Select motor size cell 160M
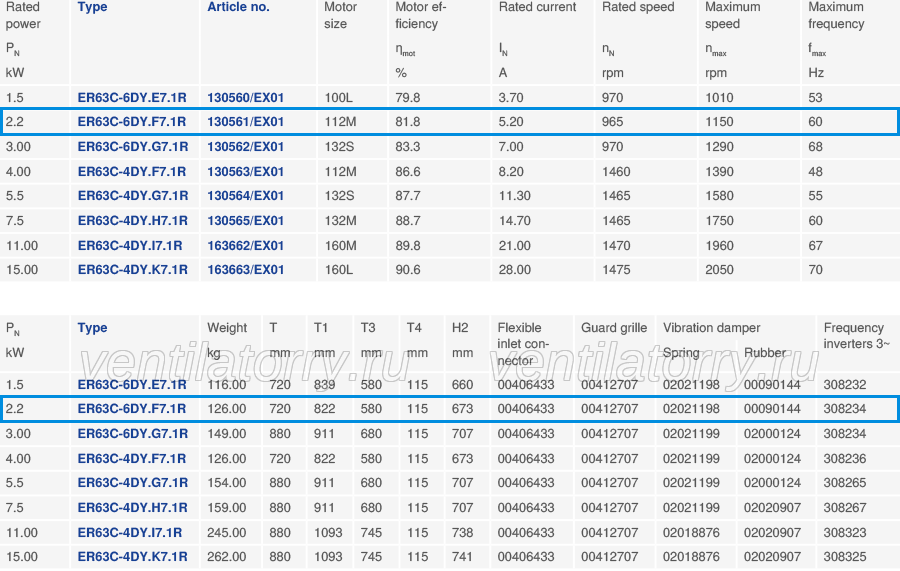Viewport: 900px width, 571px height. point(340,246)
